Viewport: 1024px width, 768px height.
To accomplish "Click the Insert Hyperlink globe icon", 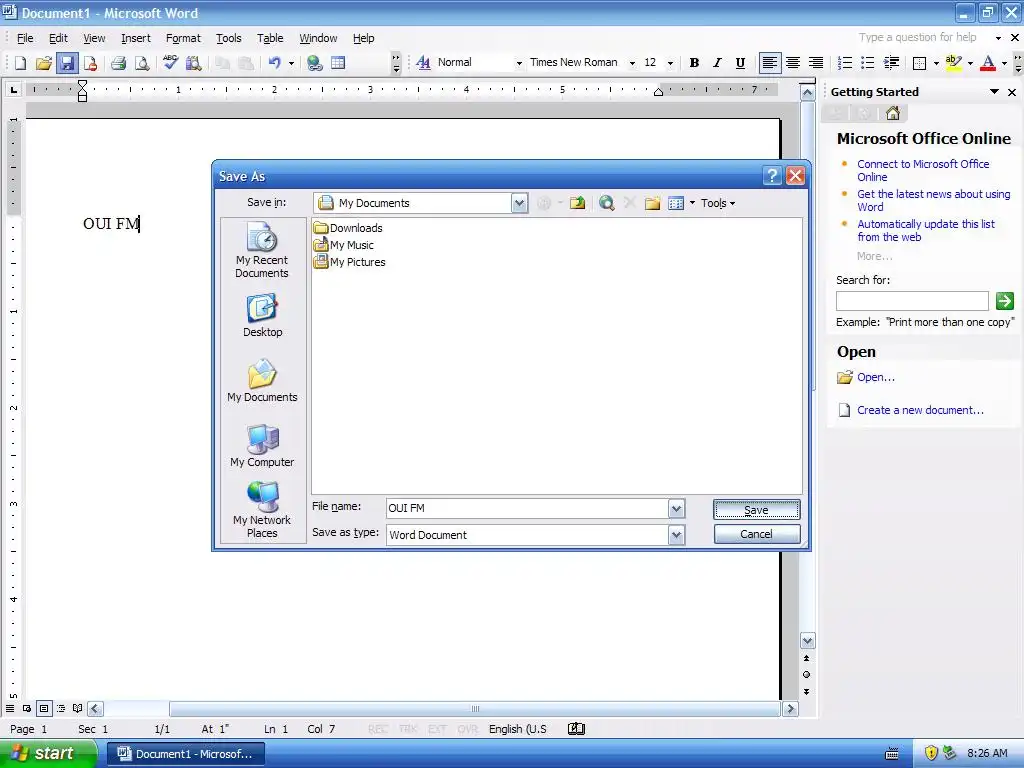I will click(x=315, y=63).
